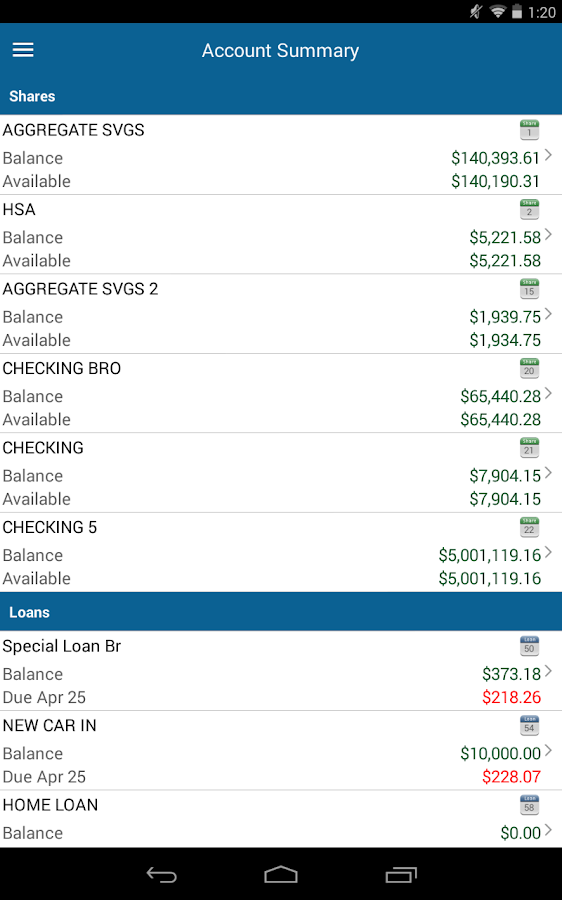Tap the Loan 50 badge icon
This screenshot has width=562, height=900.
pyautogui.click(x=529, y=646)
